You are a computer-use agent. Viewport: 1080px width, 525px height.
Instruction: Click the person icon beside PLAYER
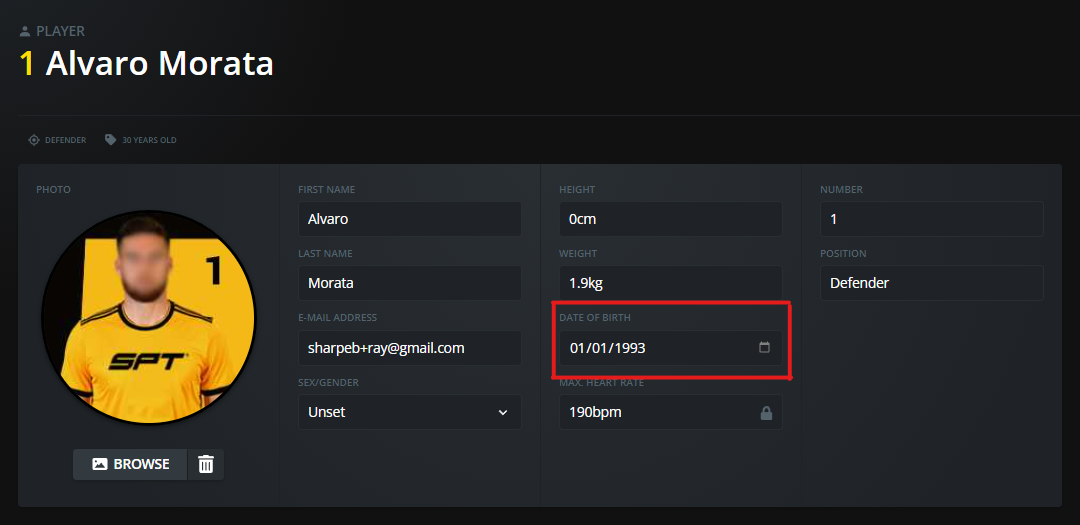[x=25, y=31]
